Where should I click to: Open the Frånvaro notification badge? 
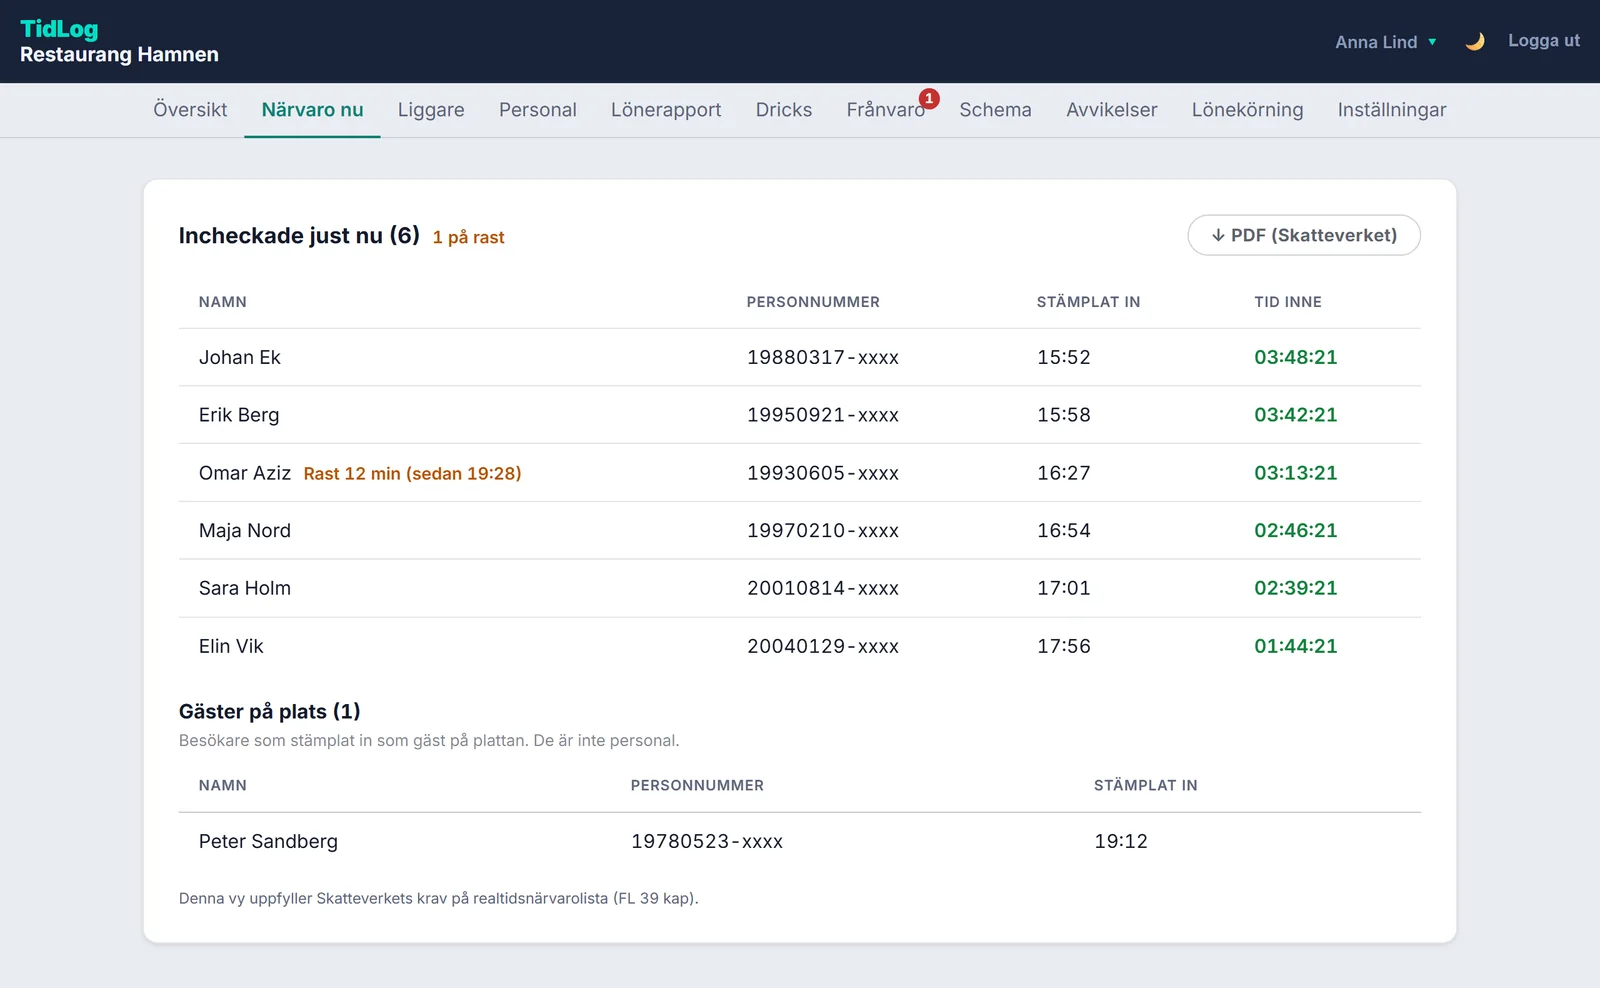[x=929, y=98]
